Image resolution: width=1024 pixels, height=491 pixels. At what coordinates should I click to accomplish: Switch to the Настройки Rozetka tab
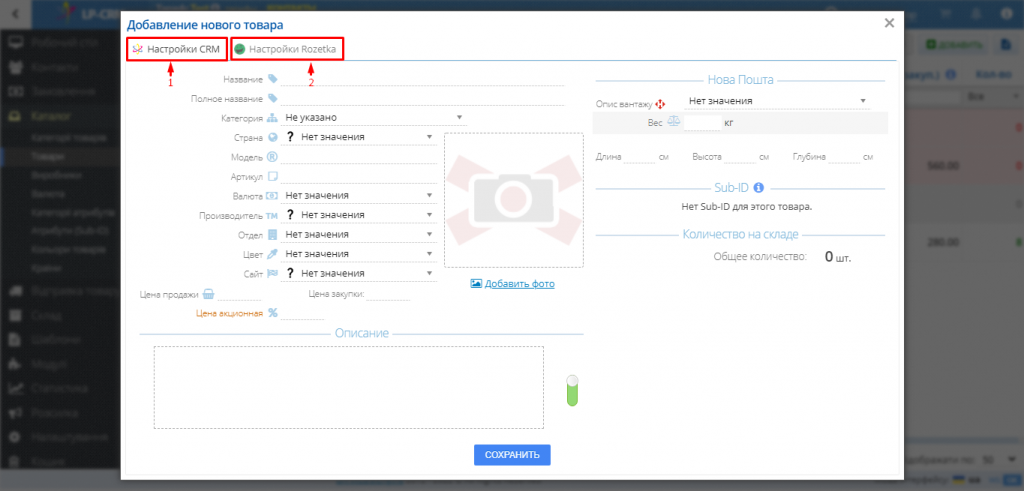pyautogui.click(x=287, y=49)
